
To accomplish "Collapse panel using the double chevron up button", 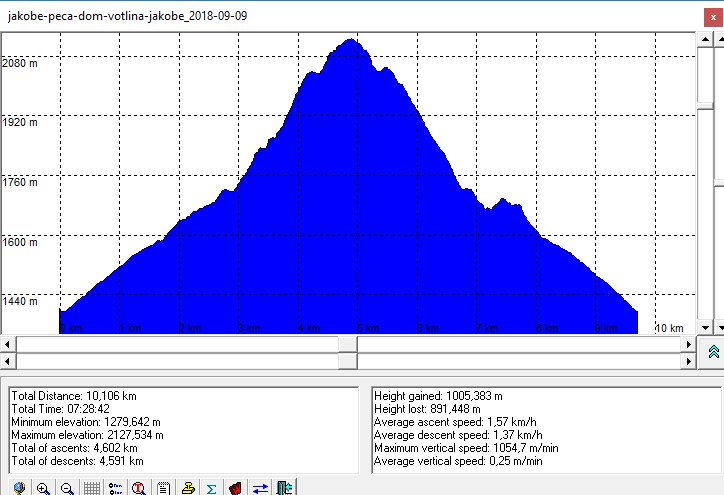I will coord(713,351).
